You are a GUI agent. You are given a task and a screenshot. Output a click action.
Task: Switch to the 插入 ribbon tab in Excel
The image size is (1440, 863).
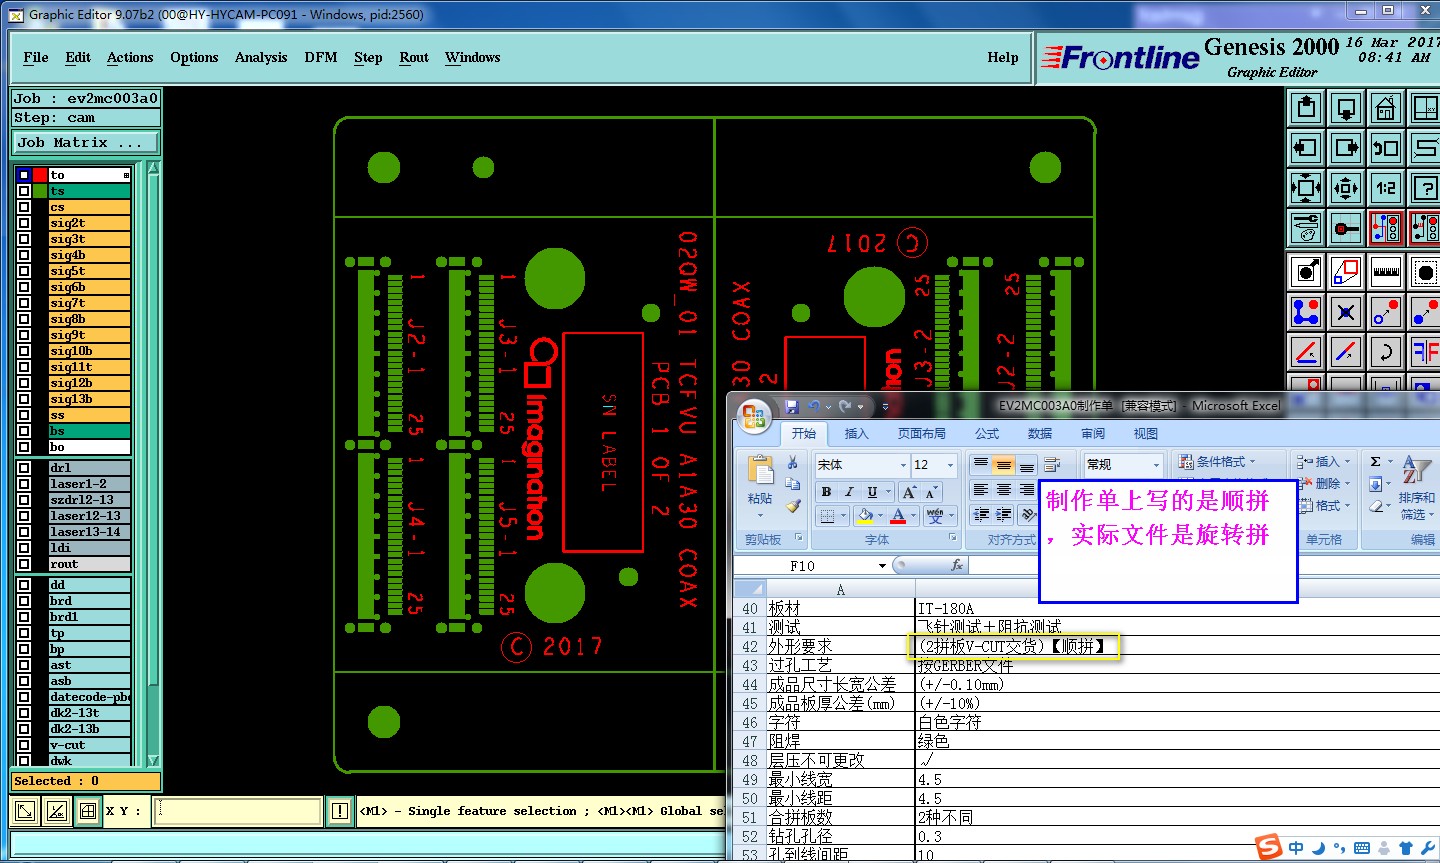pyautogui.click(x=857, y=434)
